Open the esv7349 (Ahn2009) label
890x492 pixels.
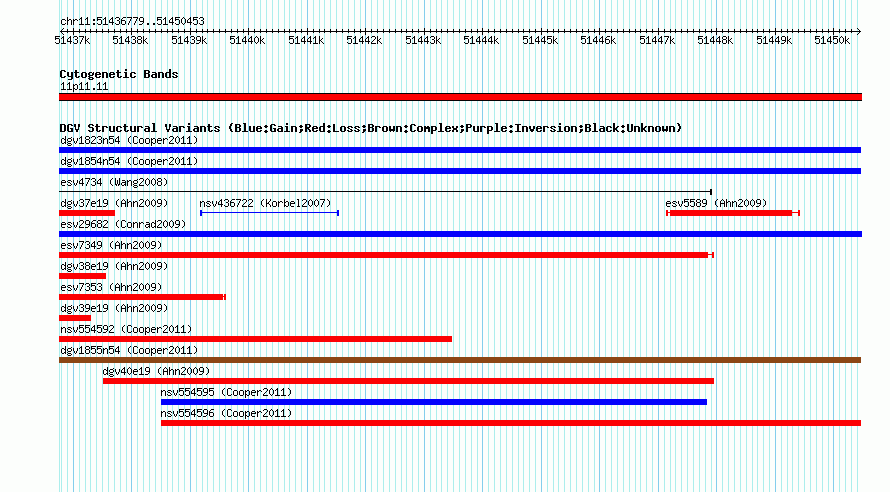click(111, 245)
